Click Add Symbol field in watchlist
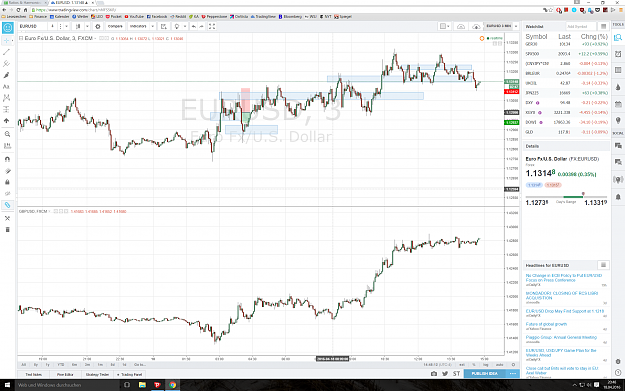This screenshot has height=391, width=625. coord(580,26)
